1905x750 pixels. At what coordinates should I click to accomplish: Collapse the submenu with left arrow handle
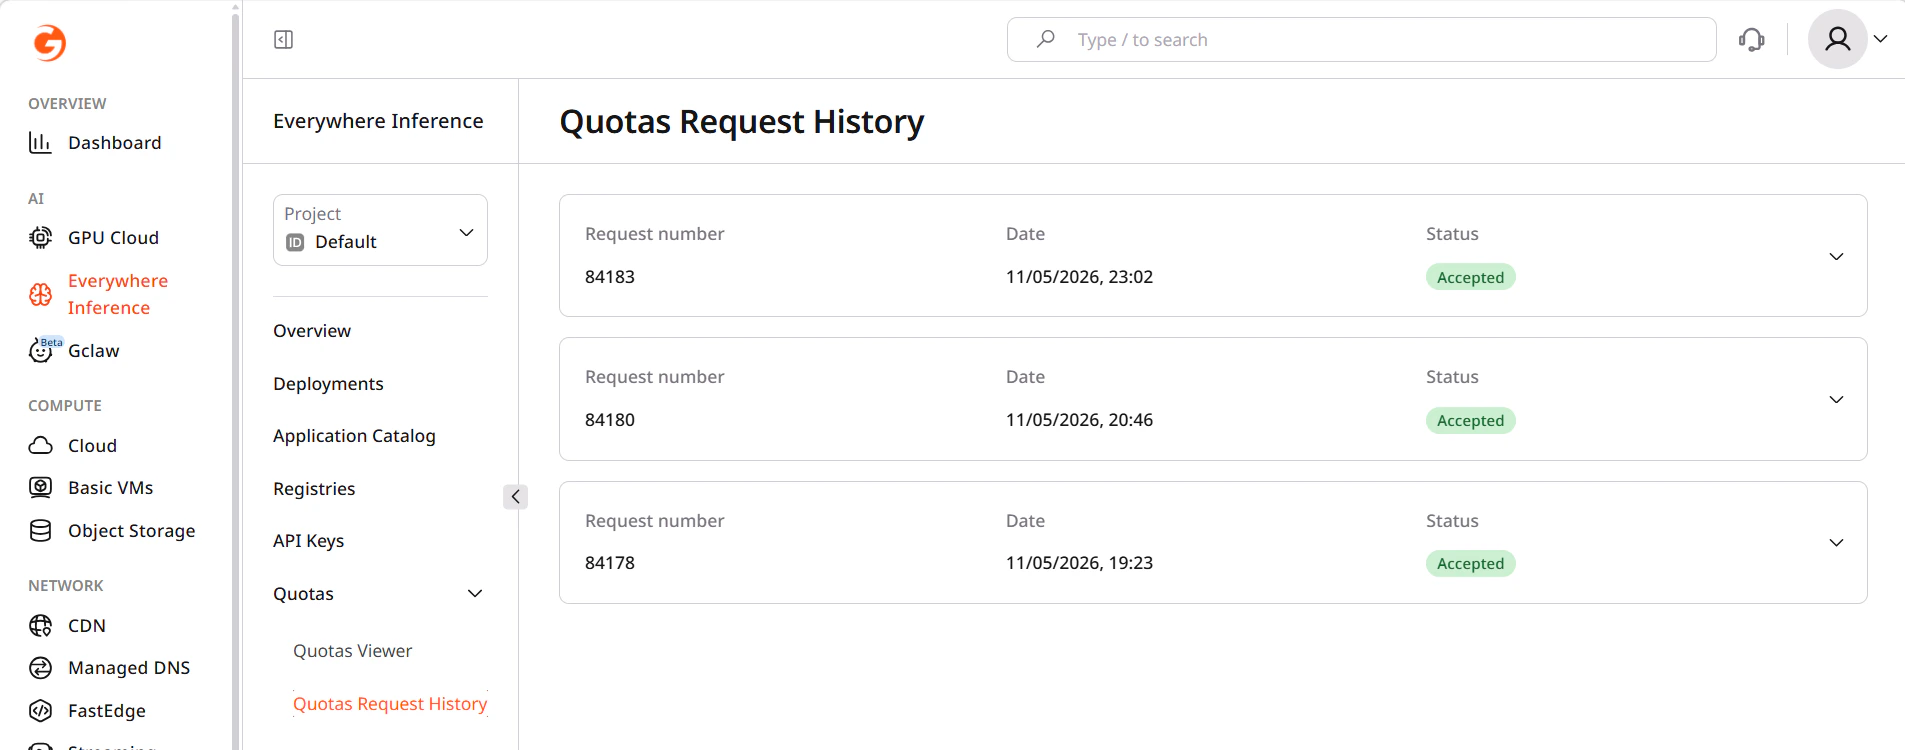515,496
